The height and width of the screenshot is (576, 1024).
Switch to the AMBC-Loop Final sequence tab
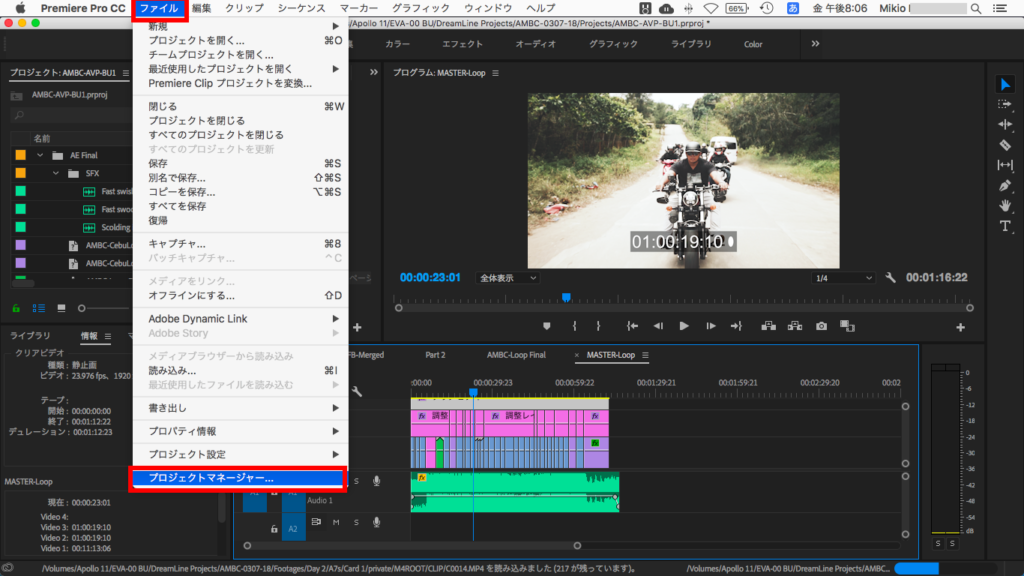pyautogui.click(x=516, y=355)
